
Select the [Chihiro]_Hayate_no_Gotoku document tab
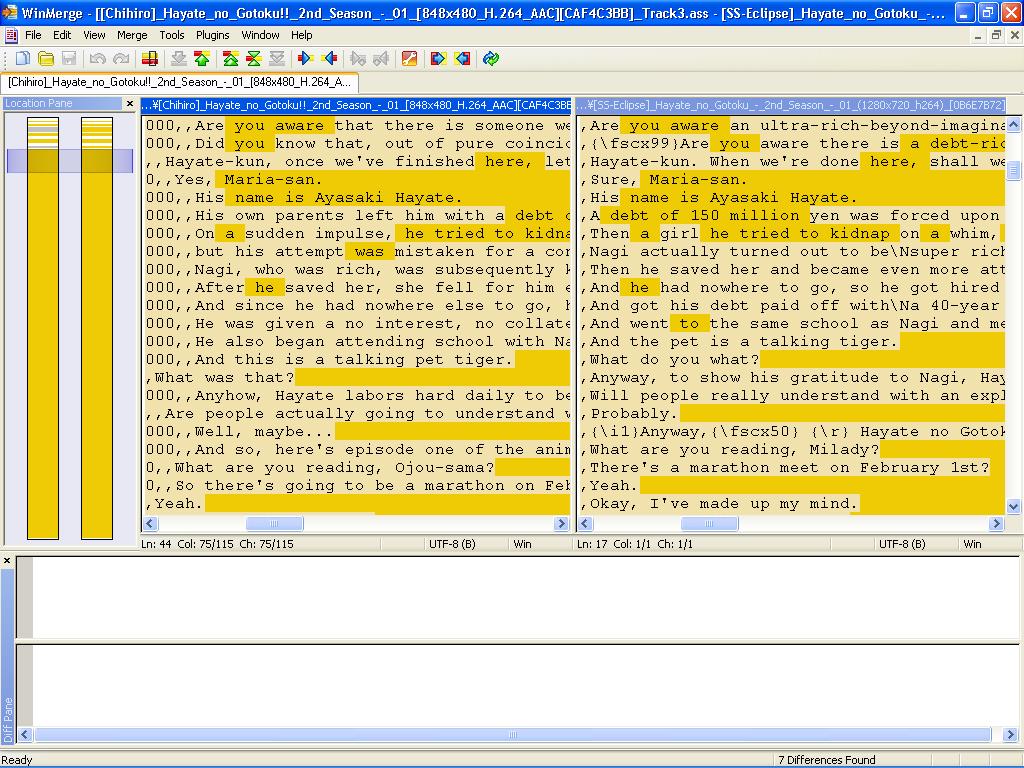[180, 82]
